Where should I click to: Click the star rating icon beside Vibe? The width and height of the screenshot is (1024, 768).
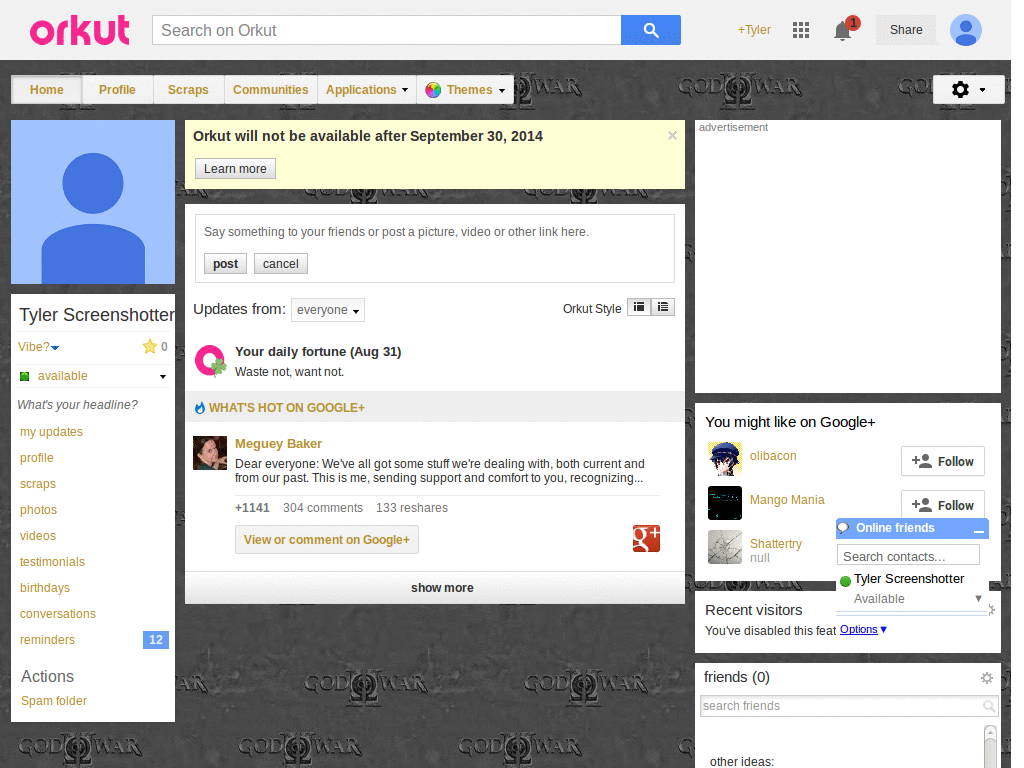pos(150,346)
